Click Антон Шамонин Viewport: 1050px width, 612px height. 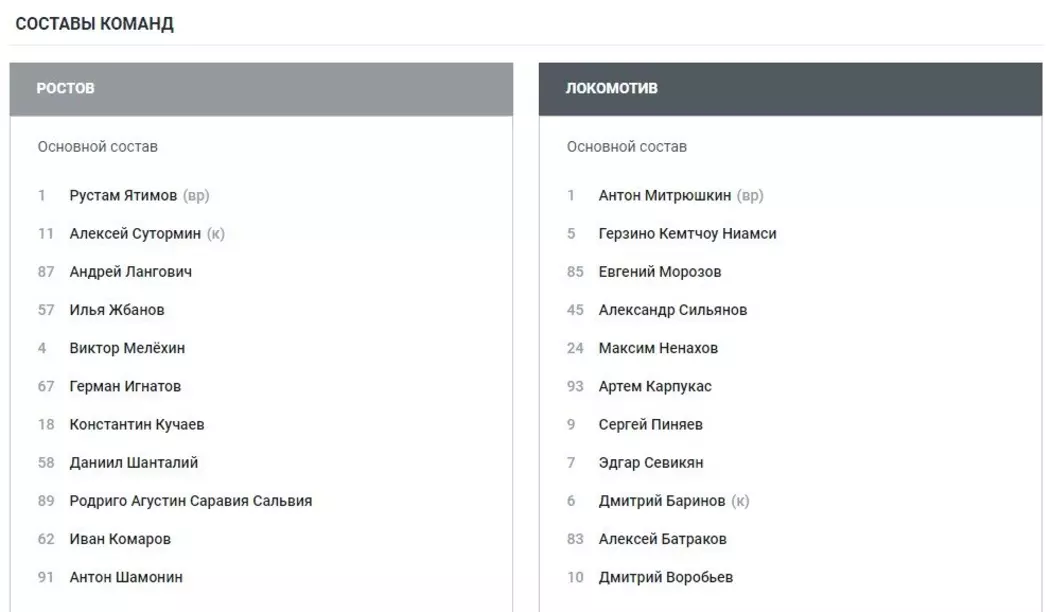[126, 577]
